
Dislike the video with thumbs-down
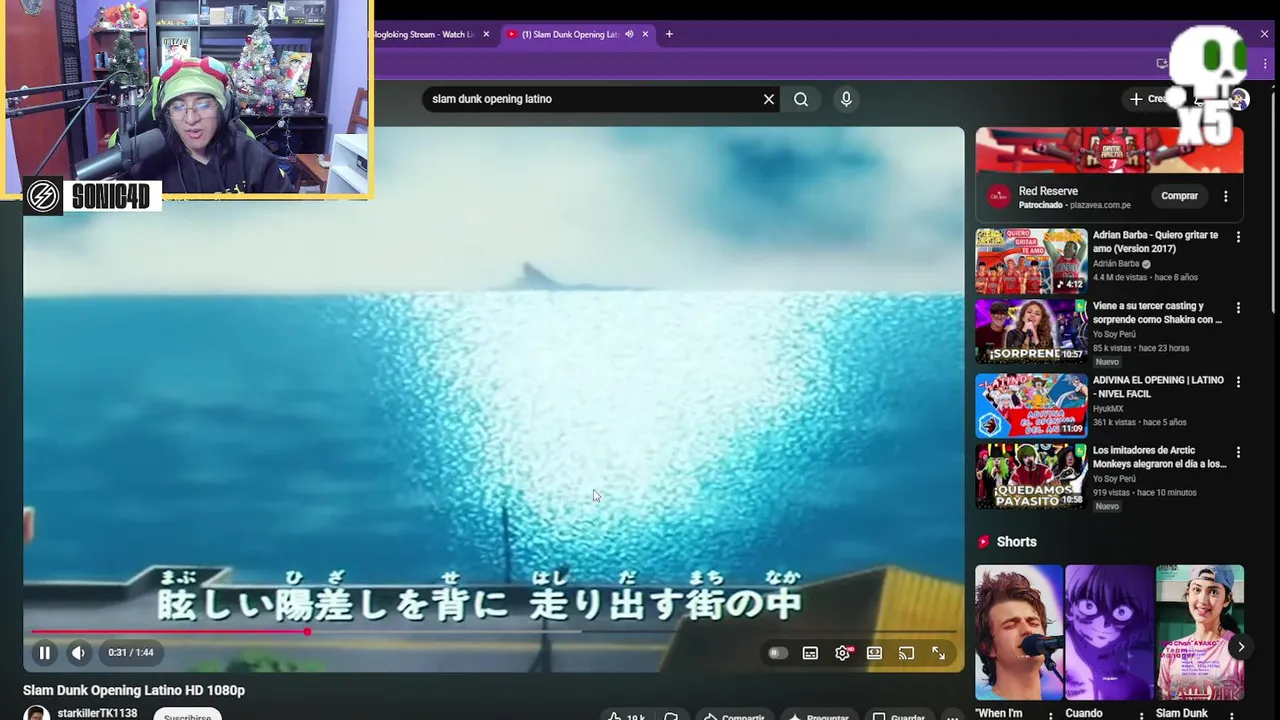671,716
